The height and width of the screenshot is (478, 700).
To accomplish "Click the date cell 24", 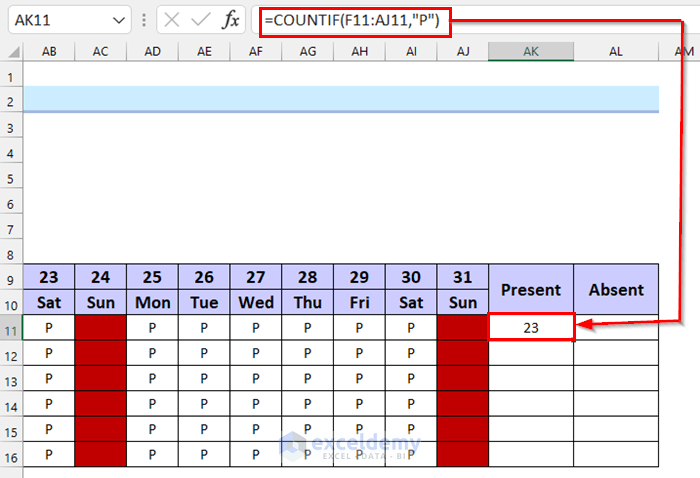I will [x=100, y=277].
